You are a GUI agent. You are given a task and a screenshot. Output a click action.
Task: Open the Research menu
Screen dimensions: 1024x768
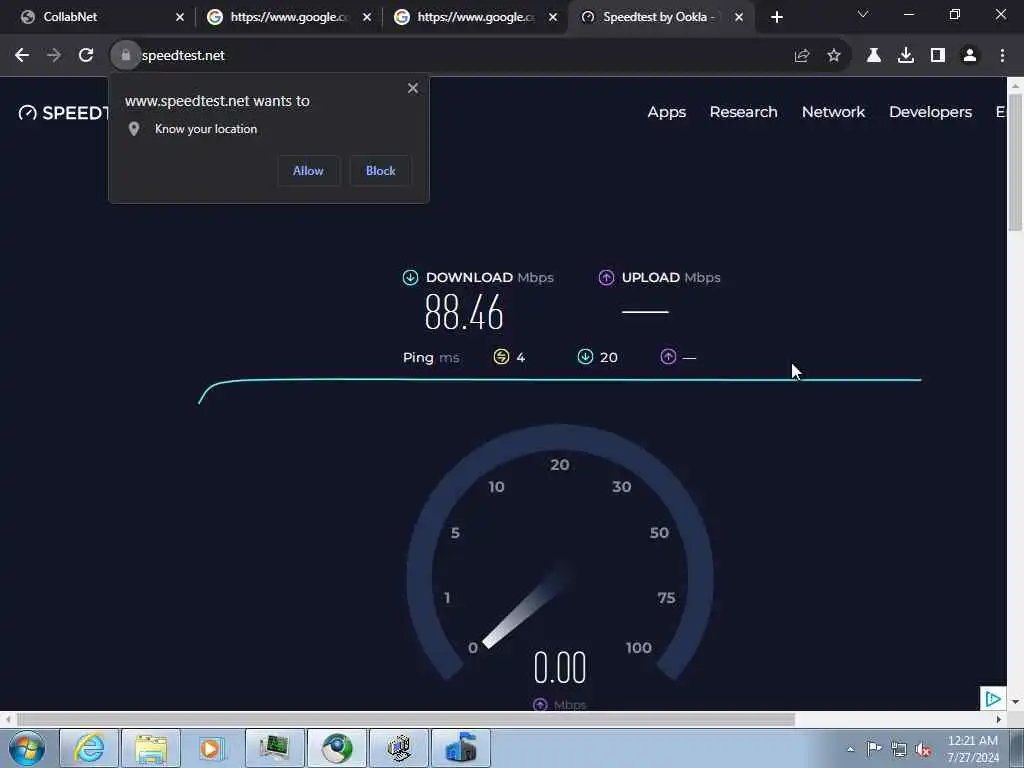[x=743, y=112]
